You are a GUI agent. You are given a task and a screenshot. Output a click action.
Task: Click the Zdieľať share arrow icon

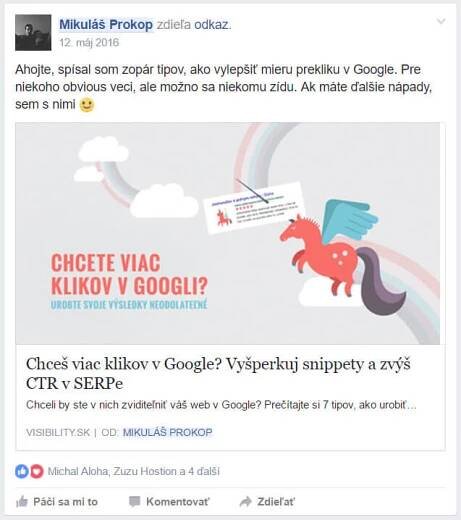click(x=246, y=501)
